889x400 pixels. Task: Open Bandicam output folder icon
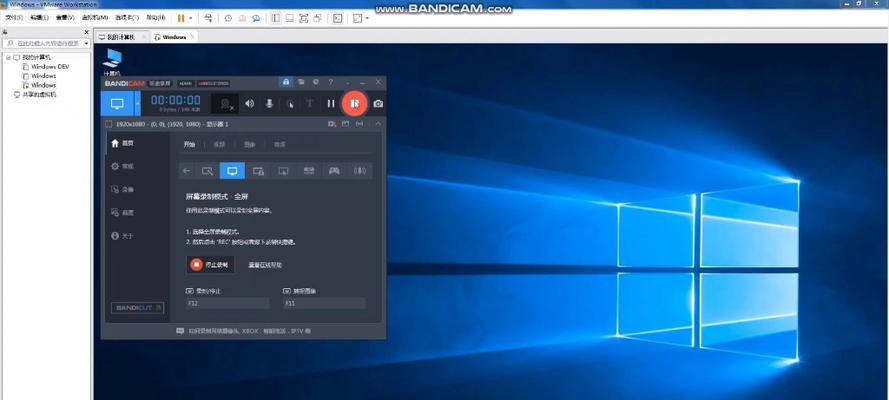(301, 82)
